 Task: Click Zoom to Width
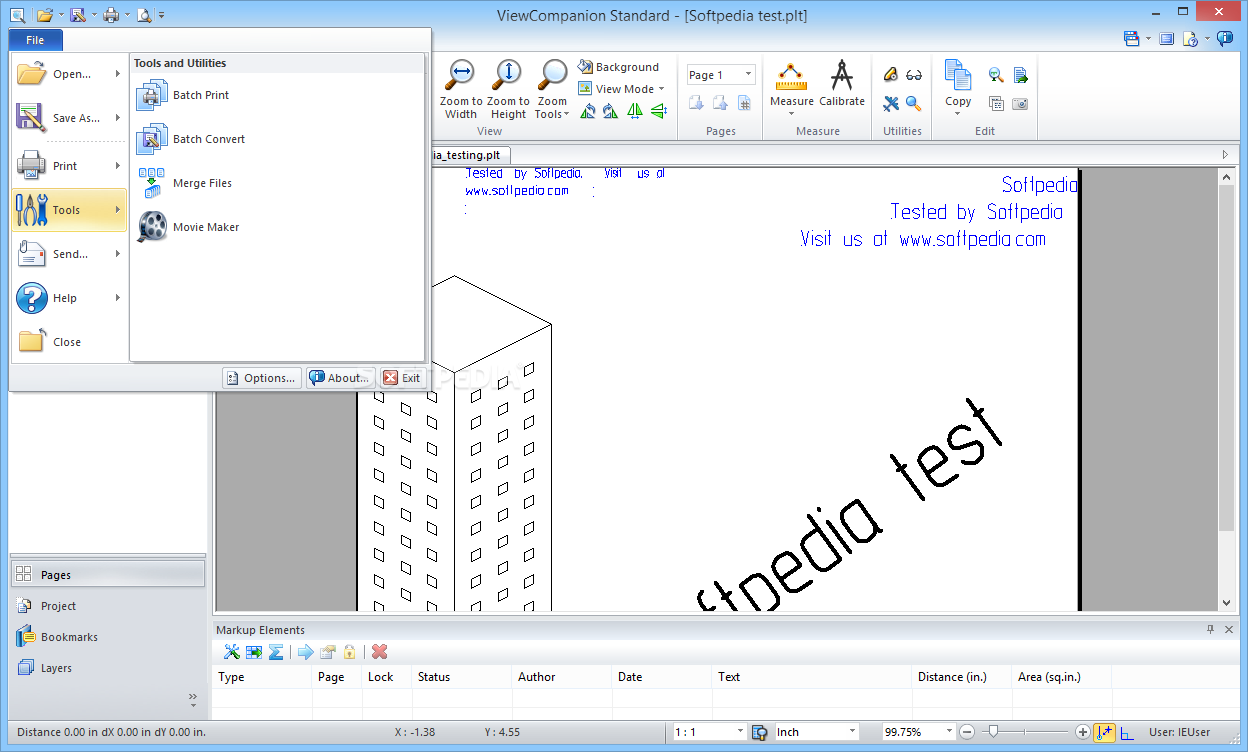coord(461,89)
